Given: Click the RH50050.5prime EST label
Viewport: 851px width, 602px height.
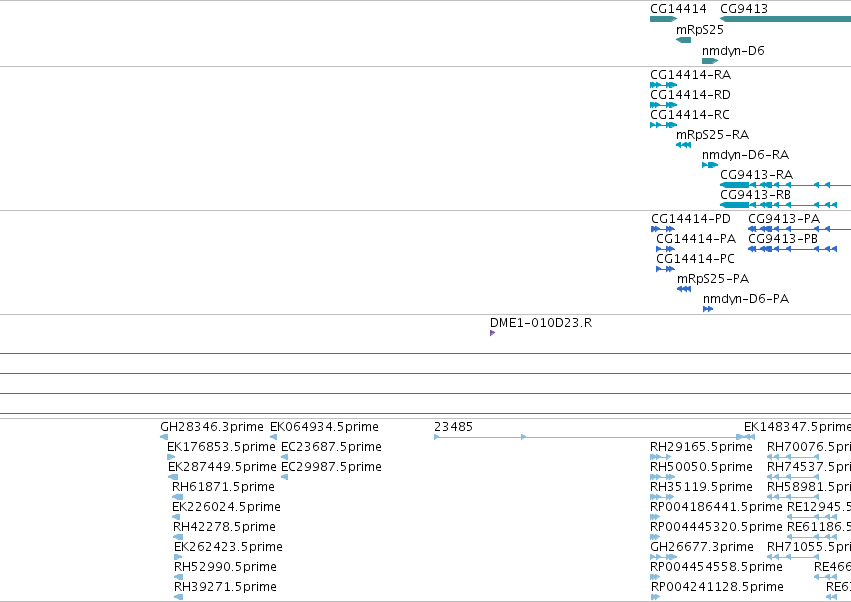Looking at the screenshot, I should pos(702,467).
